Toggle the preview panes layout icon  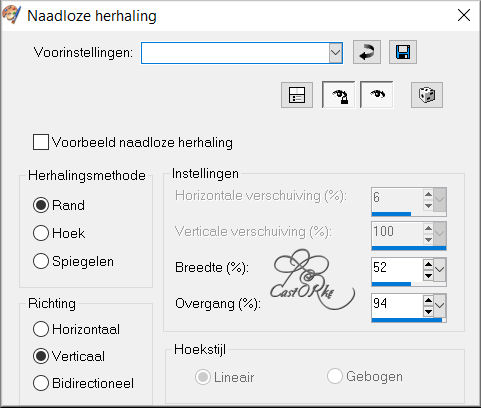297,95
